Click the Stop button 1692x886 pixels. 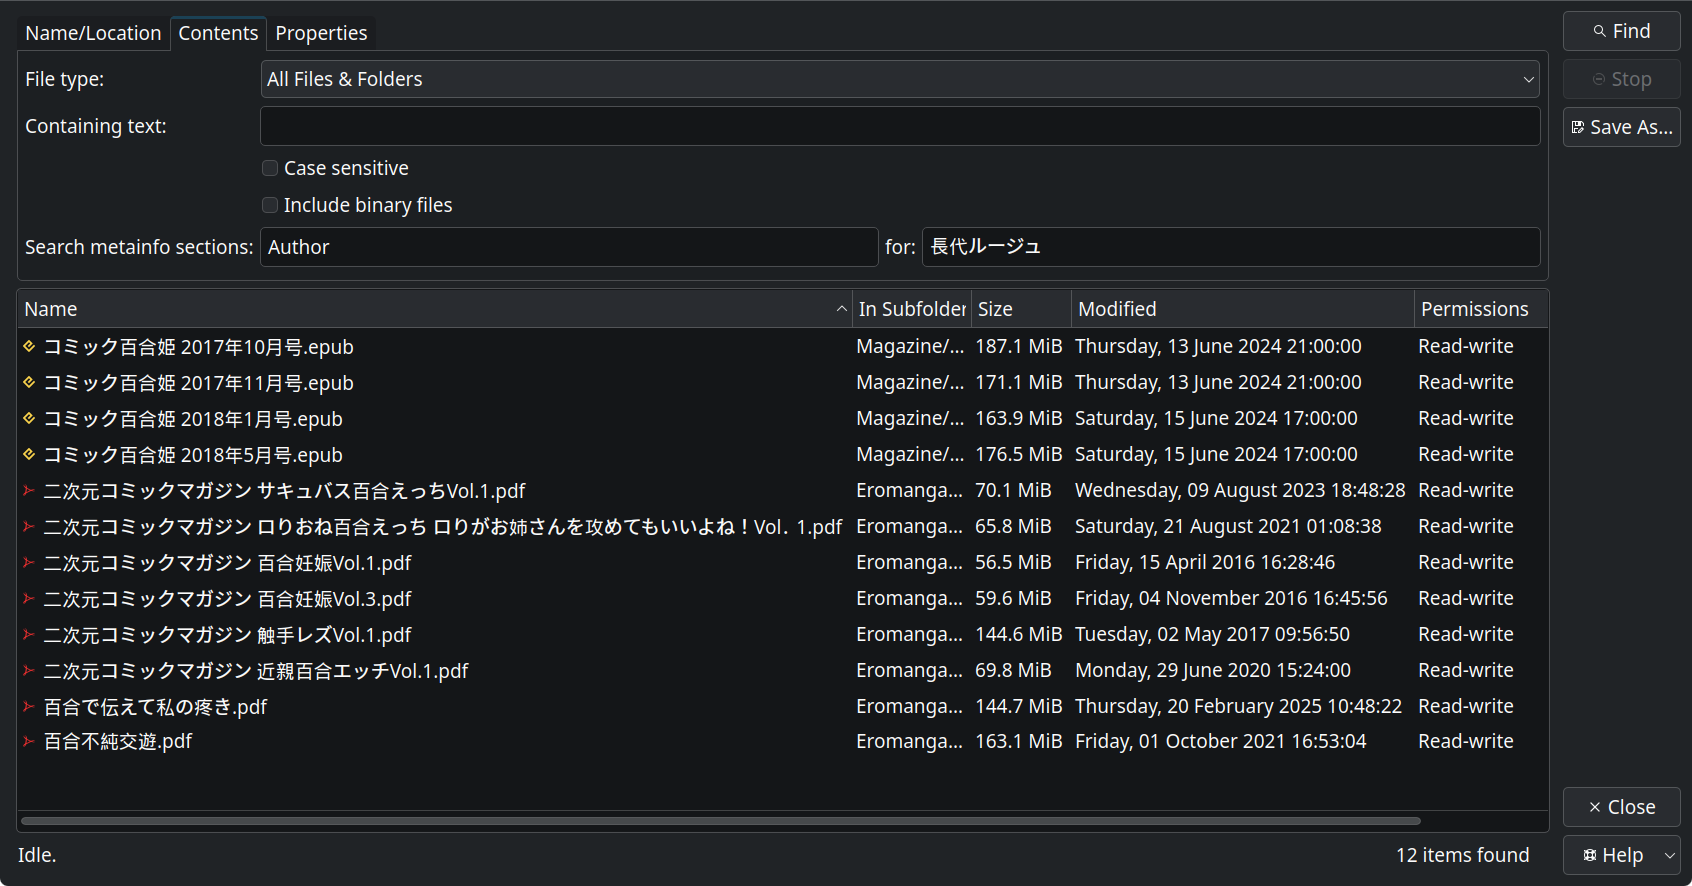coord(1622,79)
